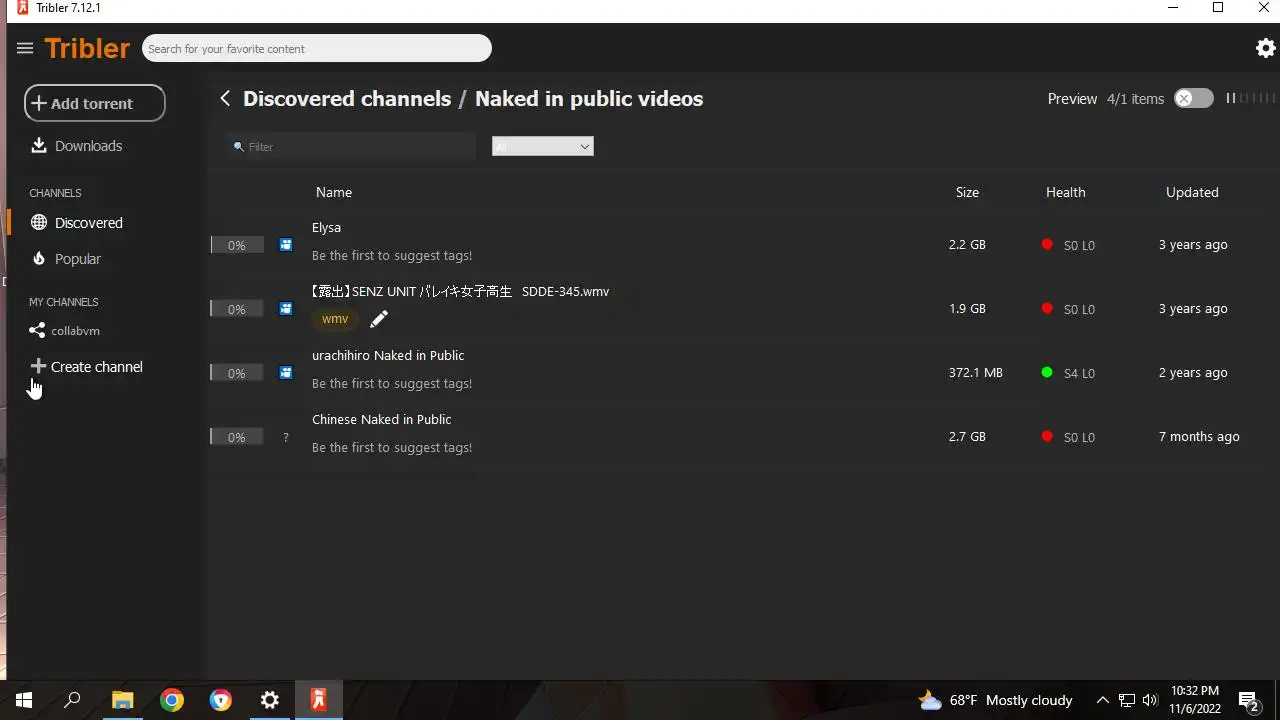
Task: Show hidden system tray icons
Action: point(1102,700)
